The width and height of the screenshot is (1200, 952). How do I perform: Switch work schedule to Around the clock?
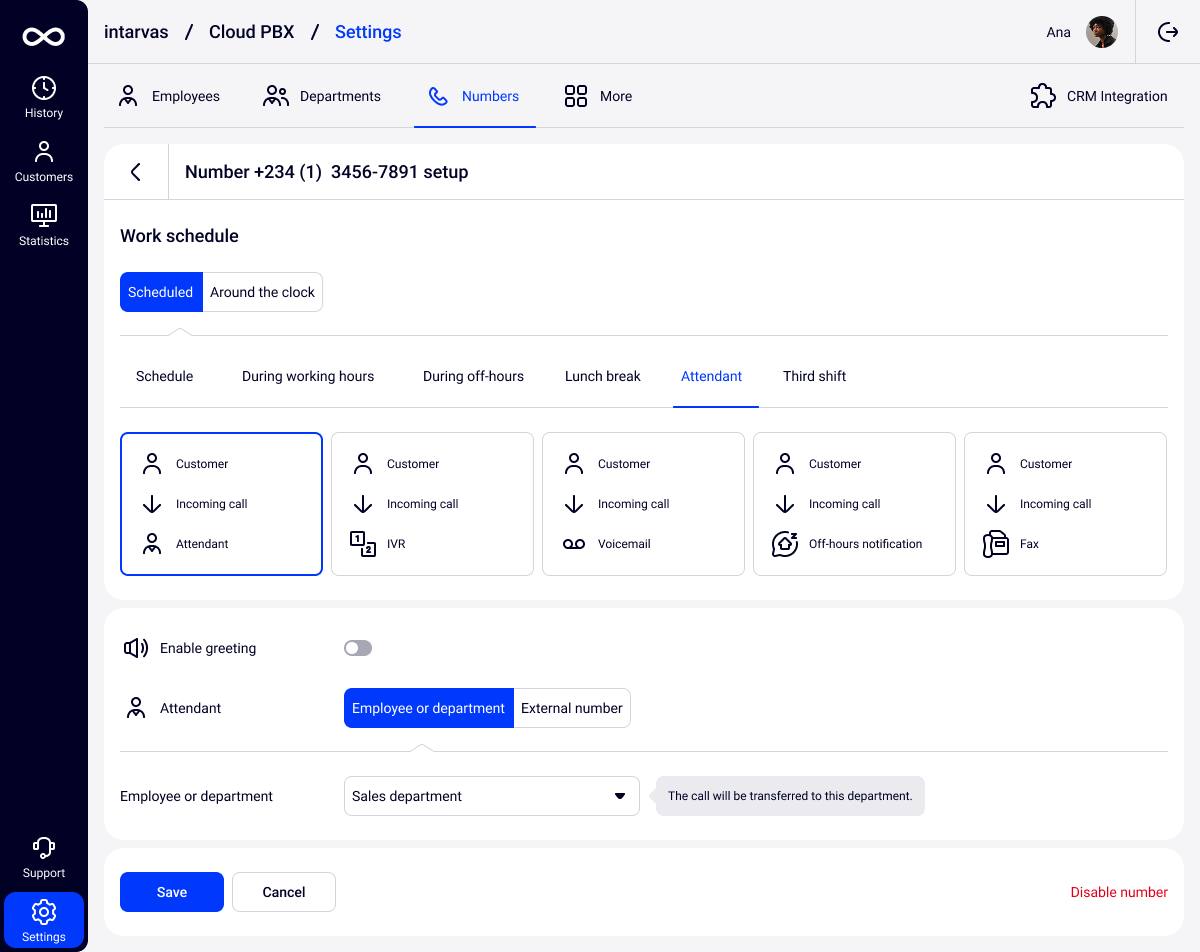[262, 292]
